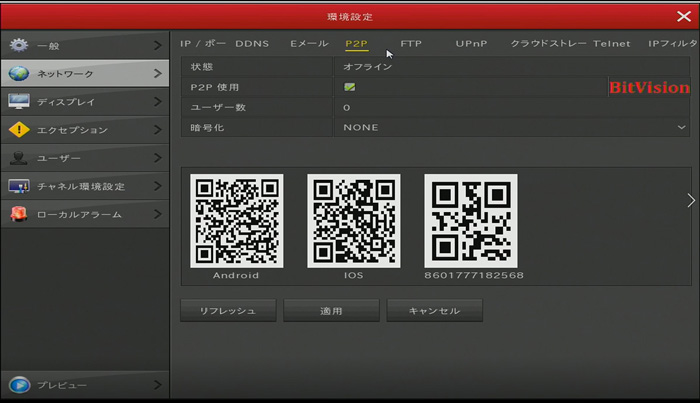This screenshot has height=403, width=700.
Task: Toggle the P2P 使用 checkbox
Action: tap(350, 87)
